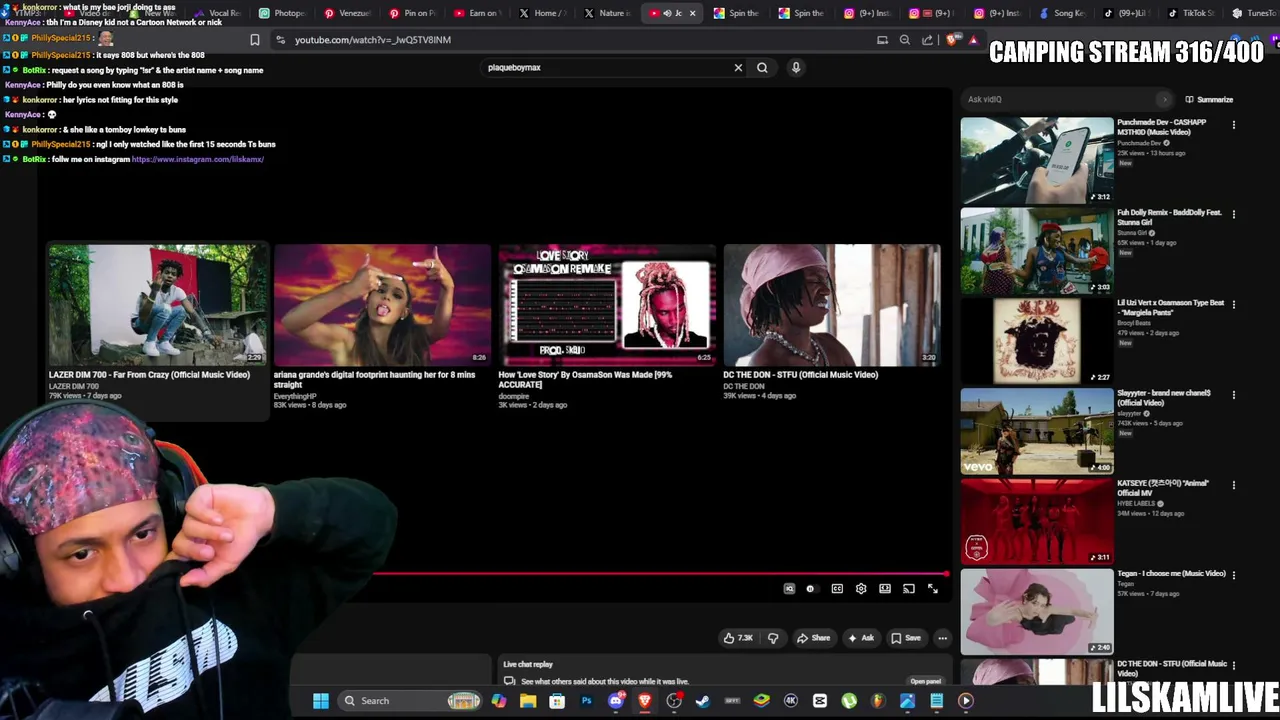Switch to the Song Key browser tab
The image size is (1280, 720).
click(1063, 13)
